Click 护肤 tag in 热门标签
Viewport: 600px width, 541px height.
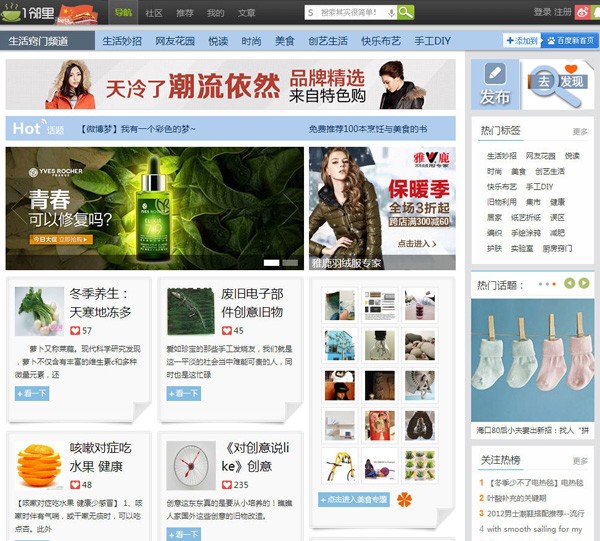(x=494, y=248)
